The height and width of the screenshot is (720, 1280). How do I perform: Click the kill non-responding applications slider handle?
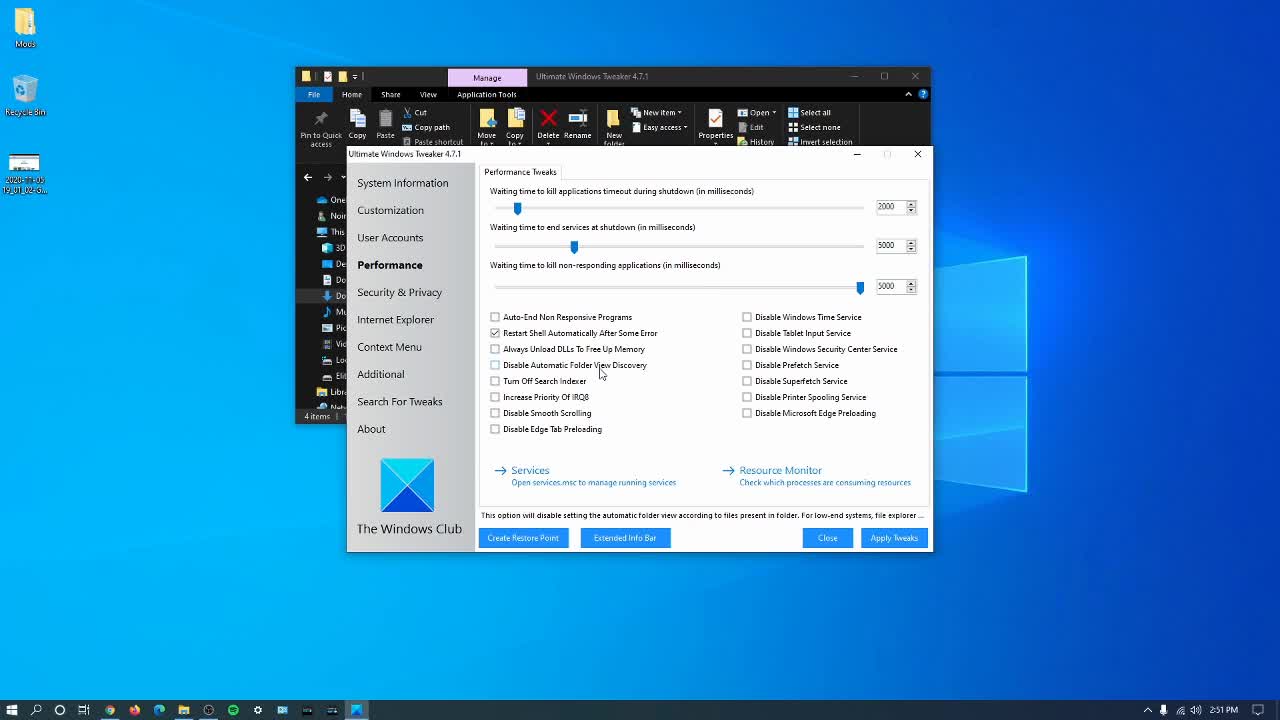click(x=860, y=287)
